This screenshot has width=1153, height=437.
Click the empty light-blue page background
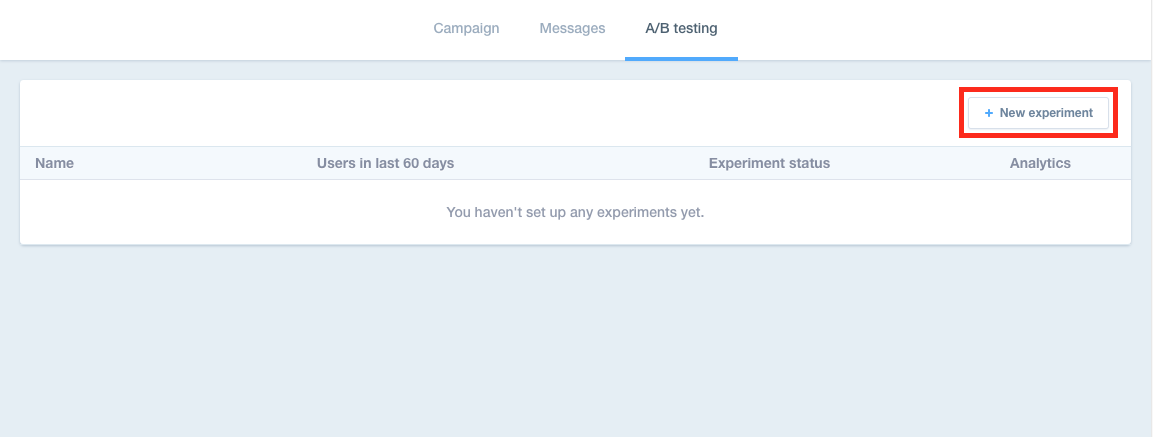(575, 340)
